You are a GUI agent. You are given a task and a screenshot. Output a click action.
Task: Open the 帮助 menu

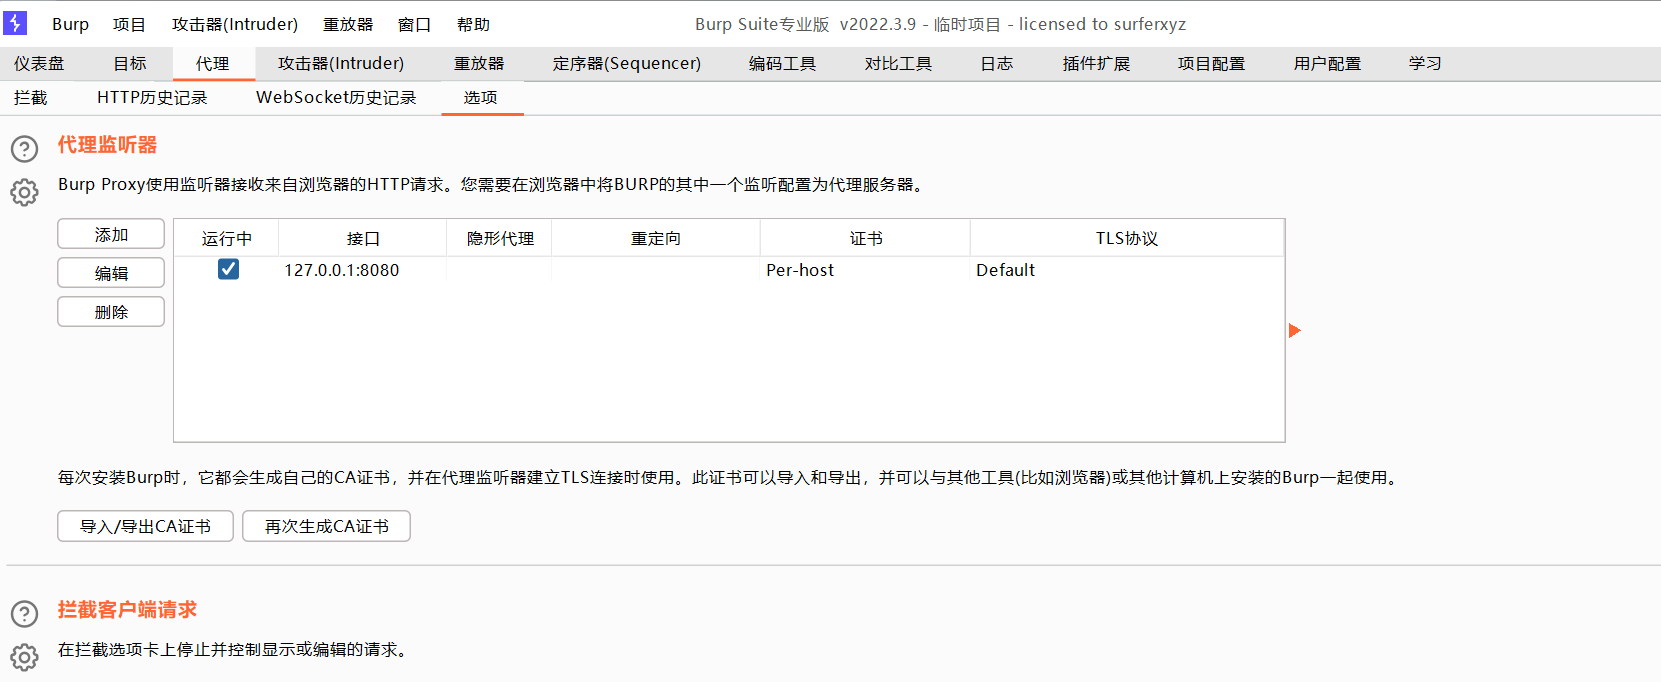click(x=473, y=24)
